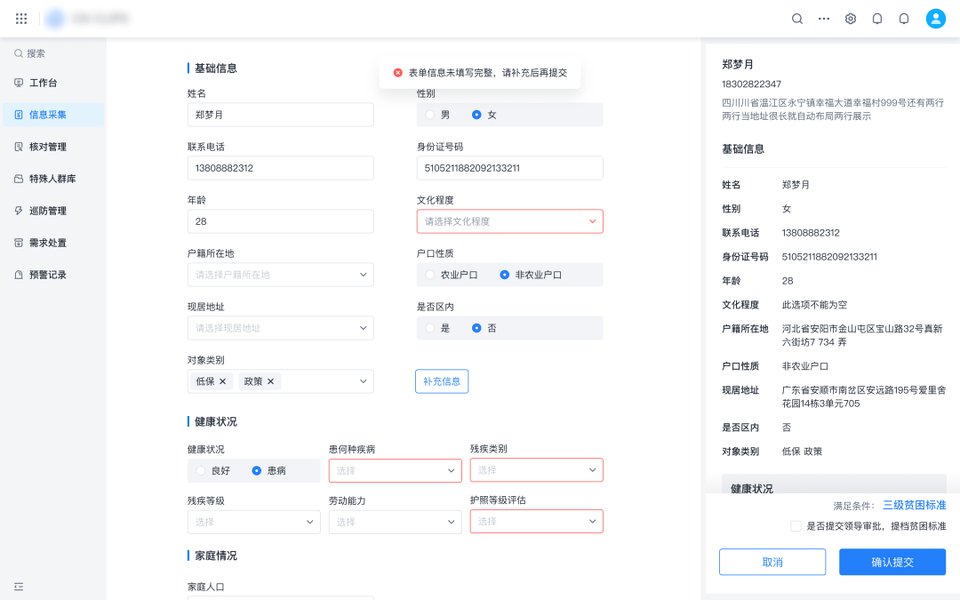
Task: Click the search magnifier icon in top bar
Action: click(797, 18)
